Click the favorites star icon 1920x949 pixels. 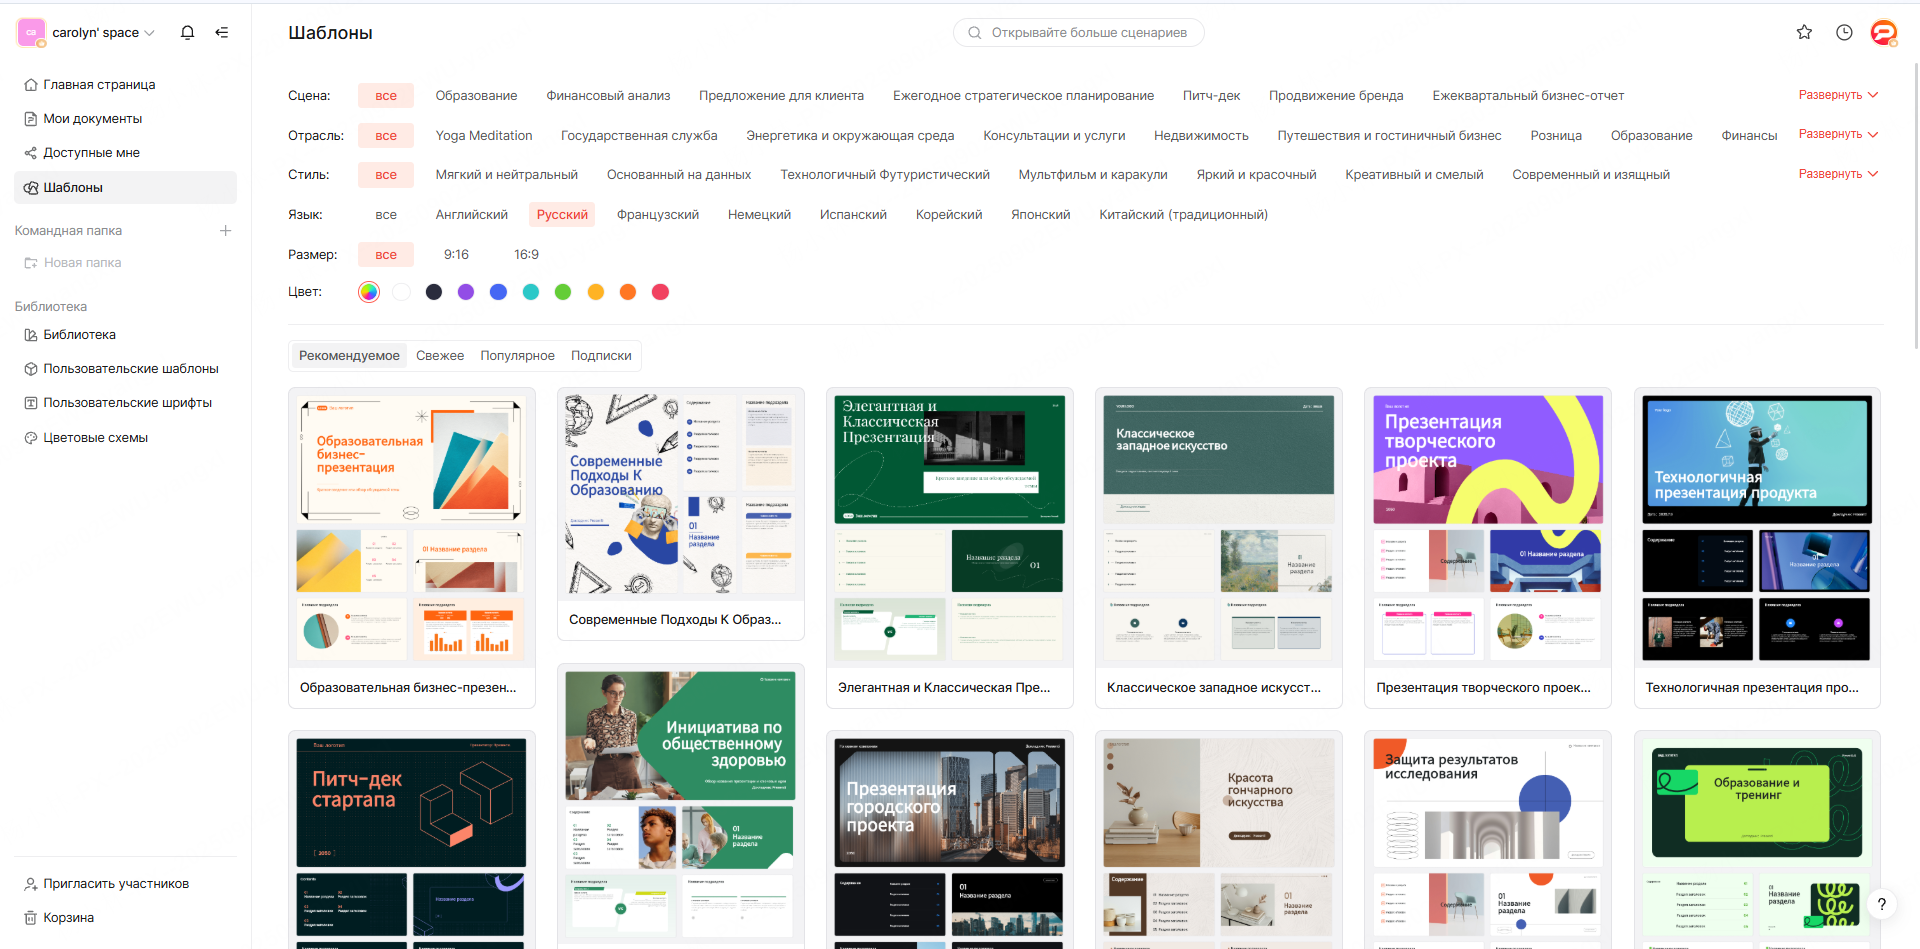pyautogui.click(x=1804, y=32)
